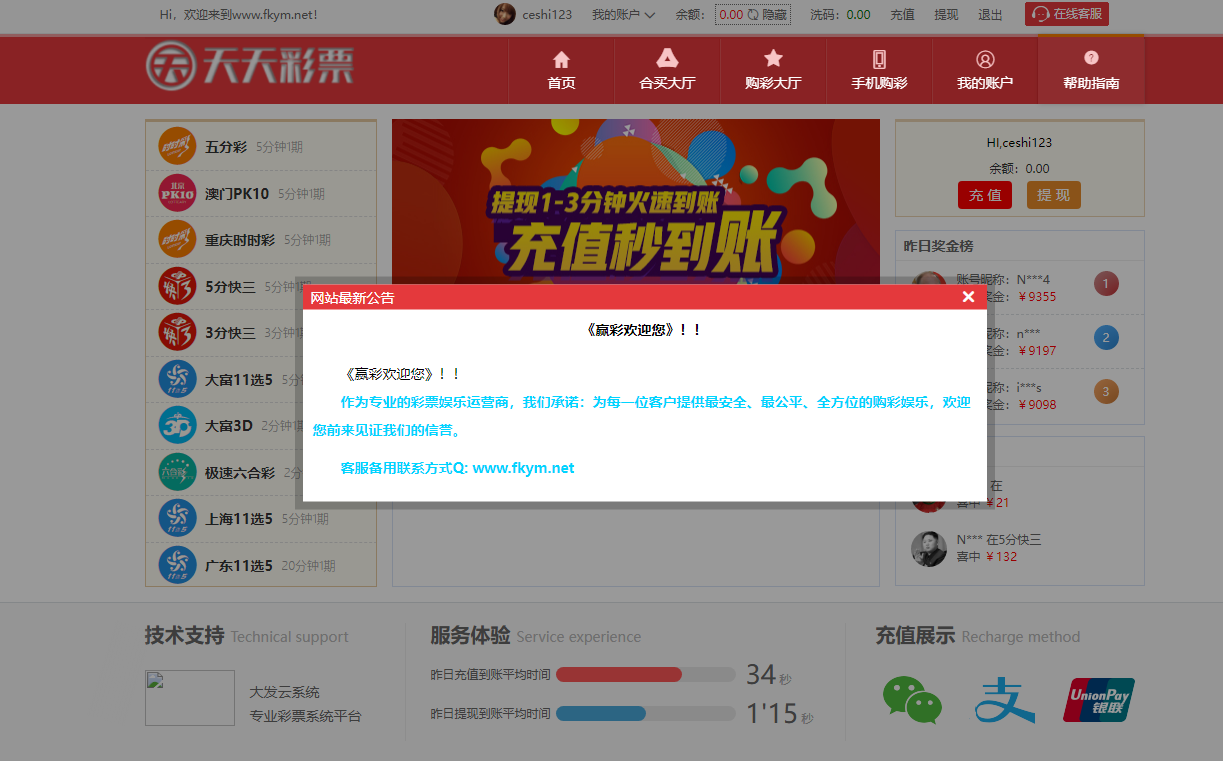Open 澳门PK10 via its PK10 icon
The height and width of the screenshot is (761, 1223).
click(177, 192)
